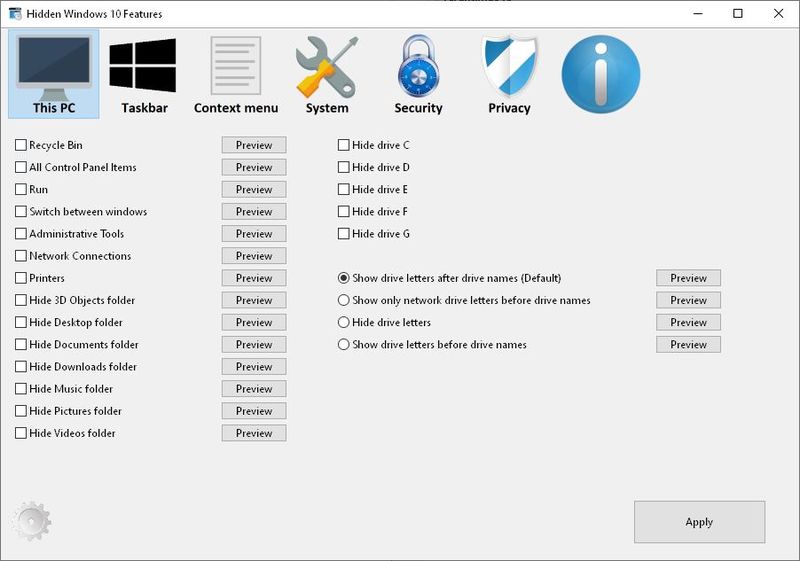The height and width of the screenshot is (561, 800).
Task: Toggle Hide drive E
Action: coord(343,189)
